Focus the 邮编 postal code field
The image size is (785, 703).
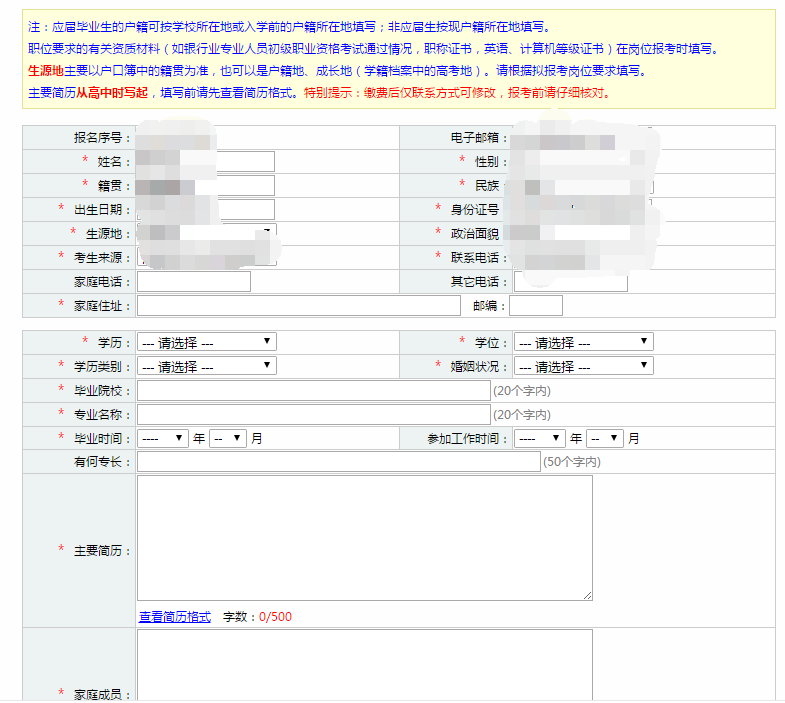pyautogui.click(x=536, y=306)
